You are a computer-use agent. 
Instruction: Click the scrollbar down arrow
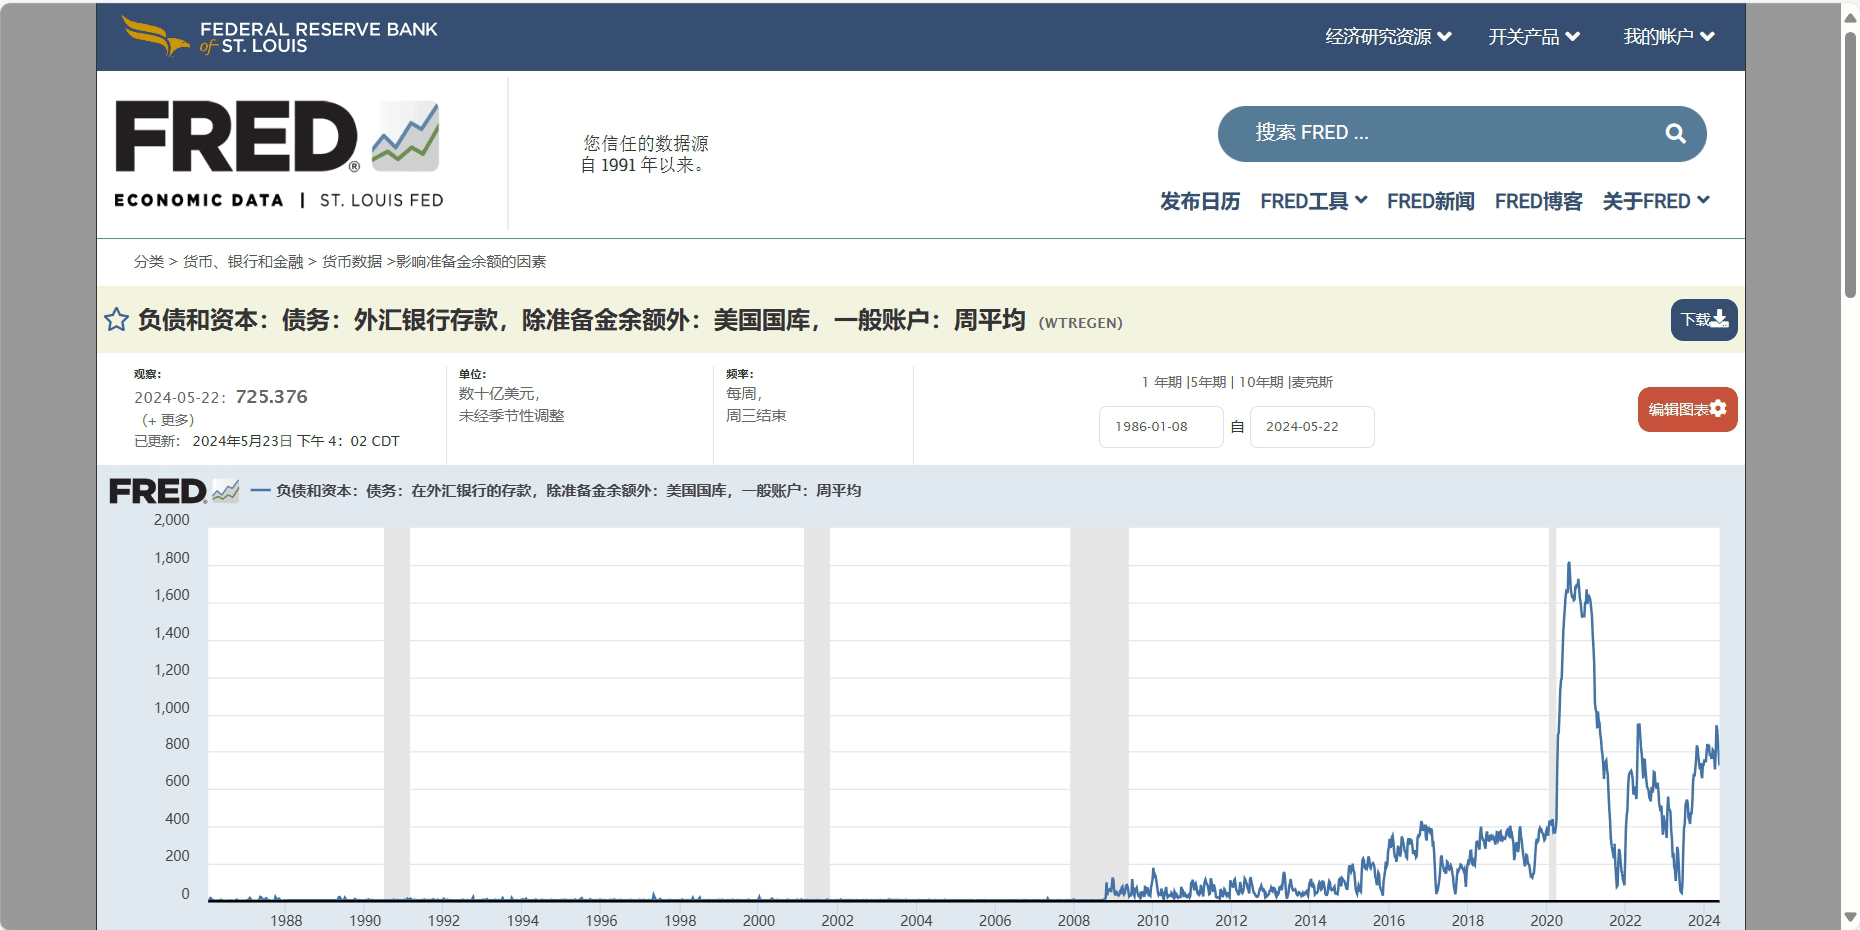1851,917
